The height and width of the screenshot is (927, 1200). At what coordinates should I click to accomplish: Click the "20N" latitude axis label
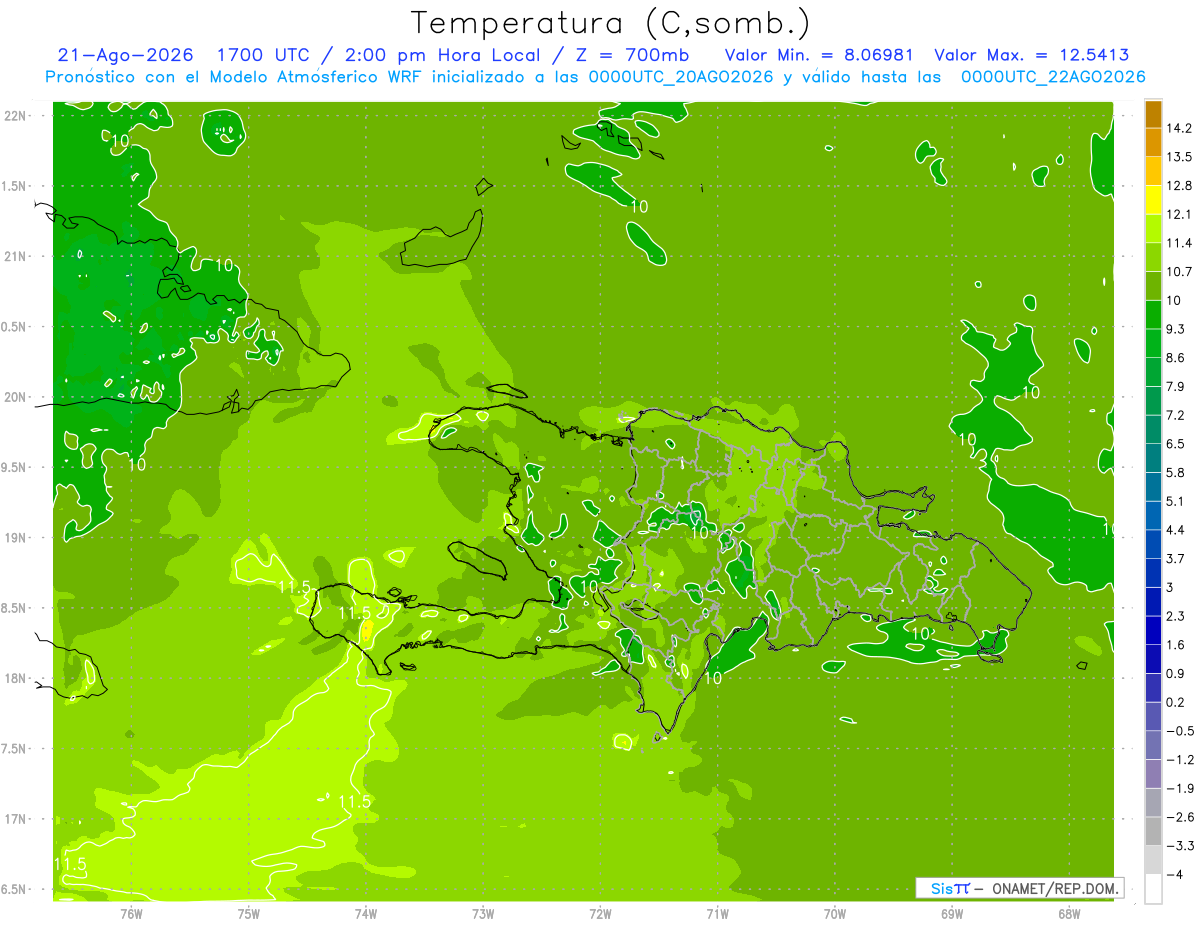click(14, 397)
